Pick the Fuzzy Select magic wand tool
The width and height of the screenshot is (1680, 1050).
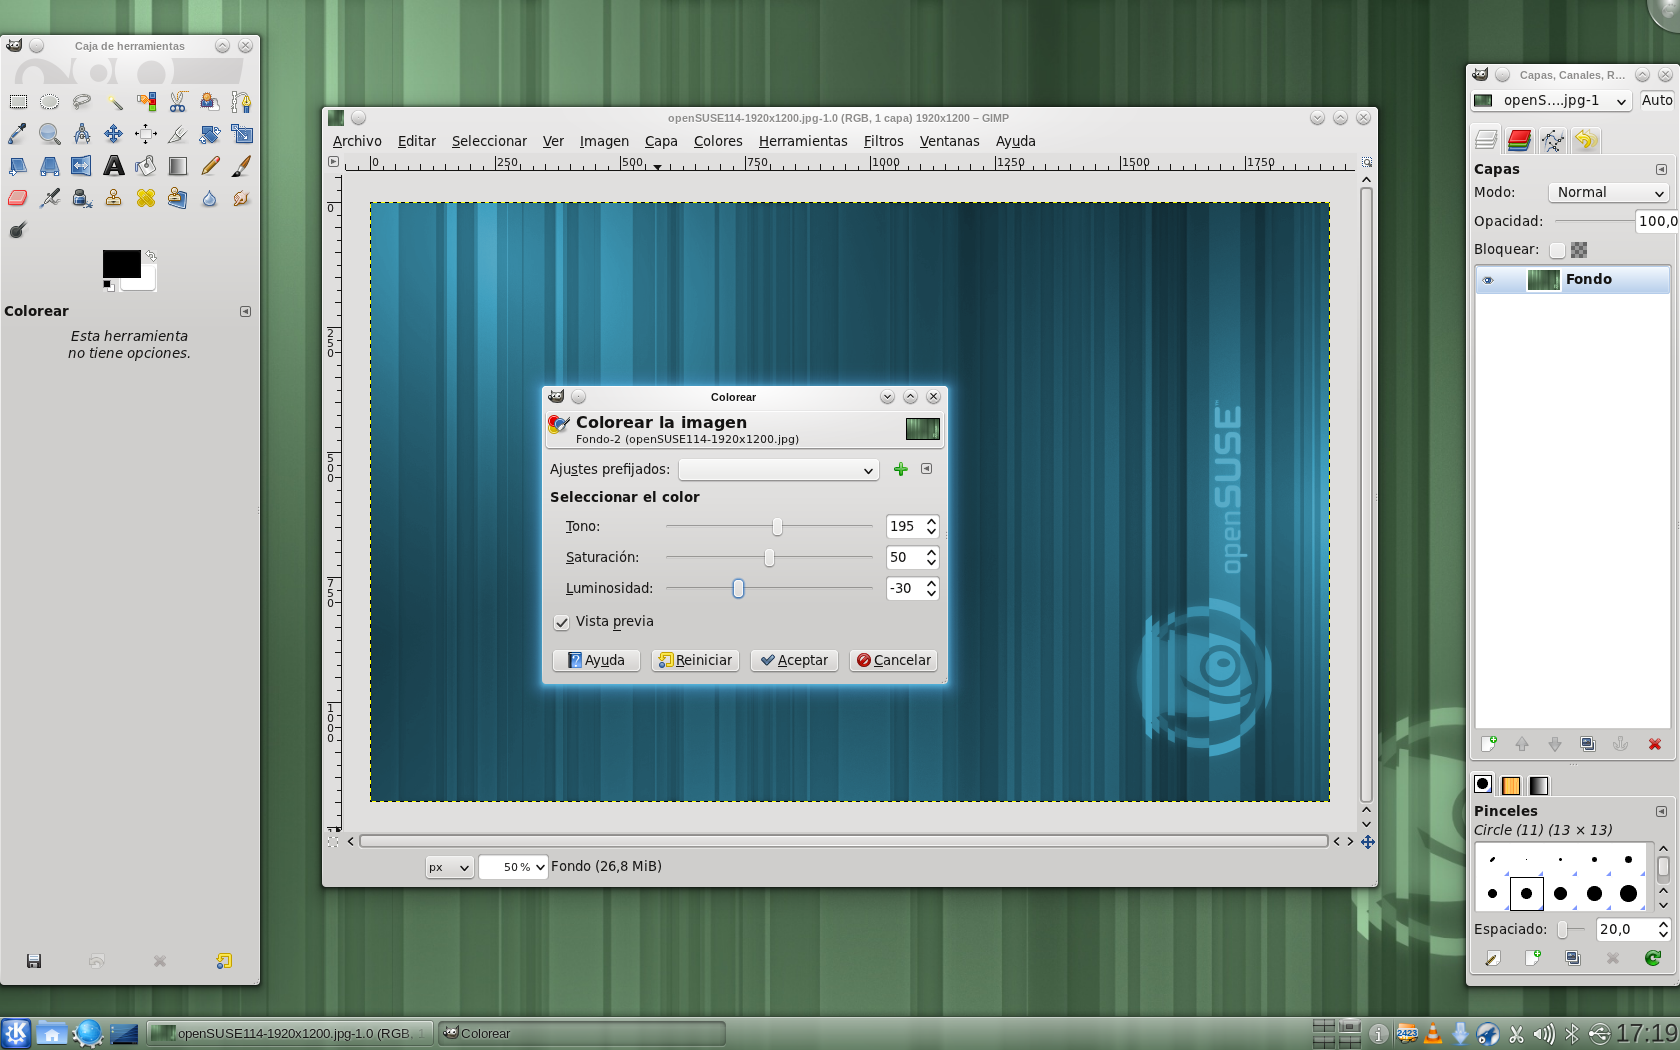tap(114, 102)
